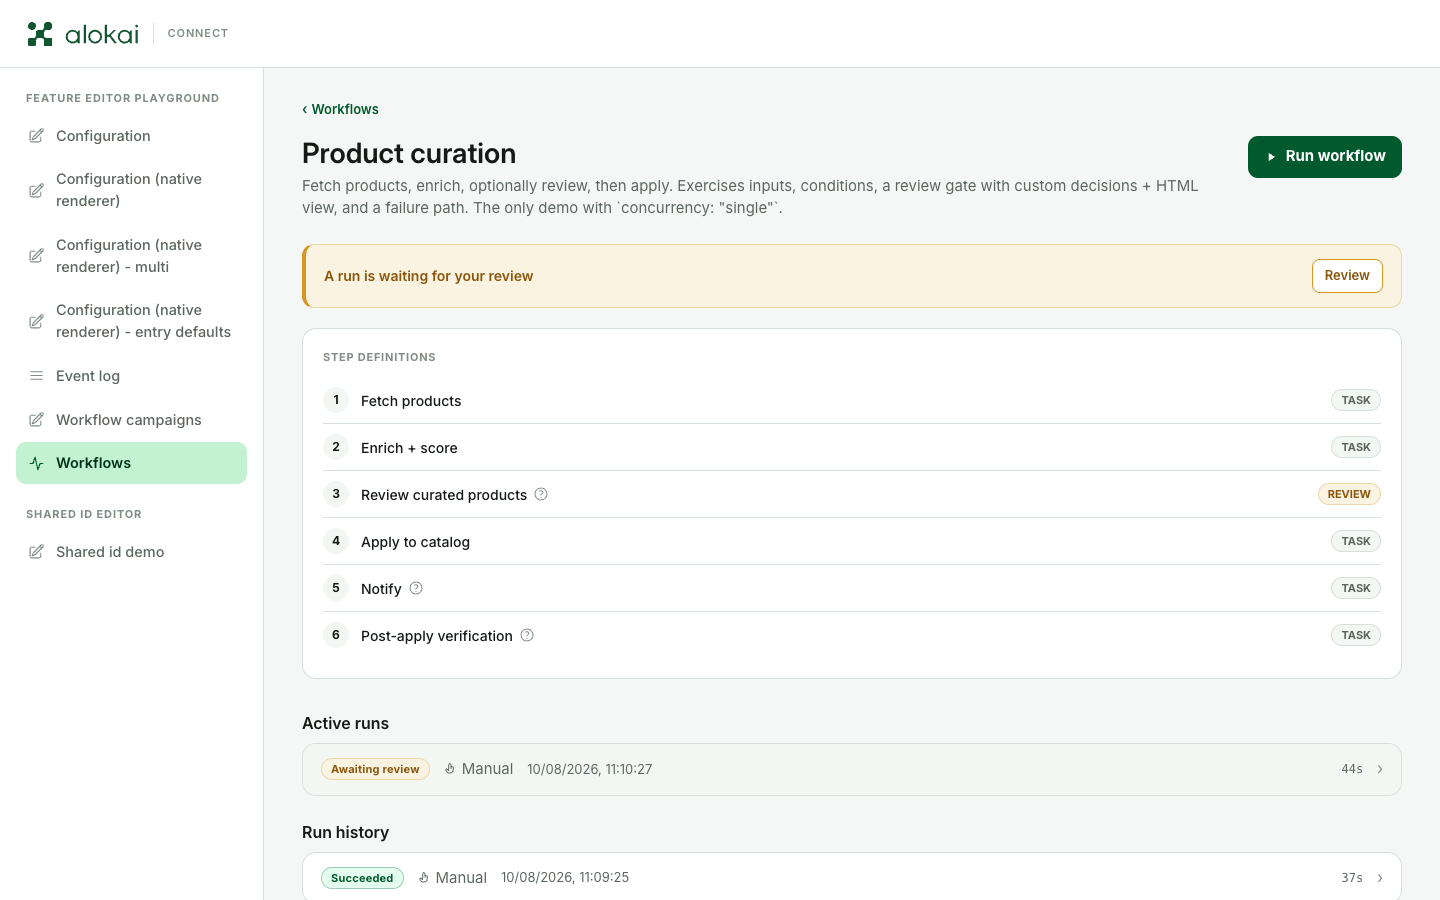Click the edit icon for Configuration (native renderer)

(x=36, y=190)
